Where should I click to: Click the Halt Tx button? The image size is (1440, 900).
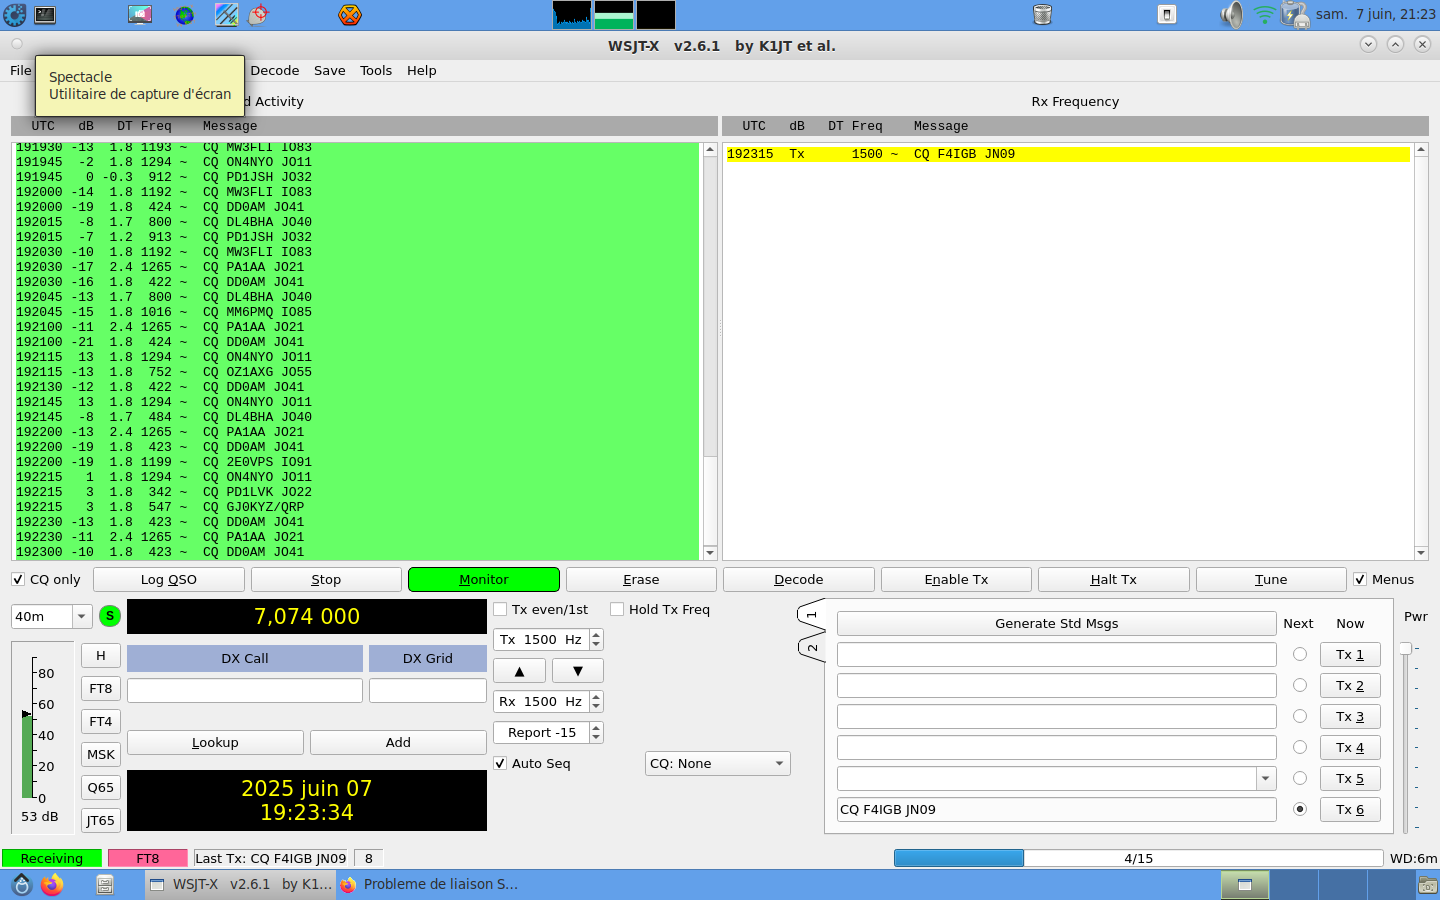(1114, 580)
